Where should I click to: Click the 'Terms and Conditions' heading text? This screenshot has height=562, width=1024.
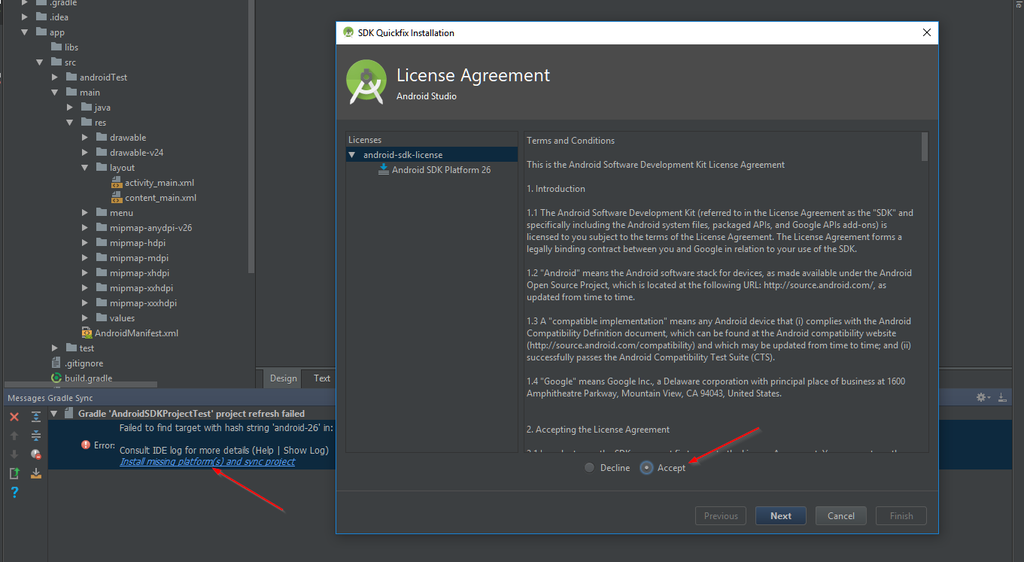pos(570,140)
